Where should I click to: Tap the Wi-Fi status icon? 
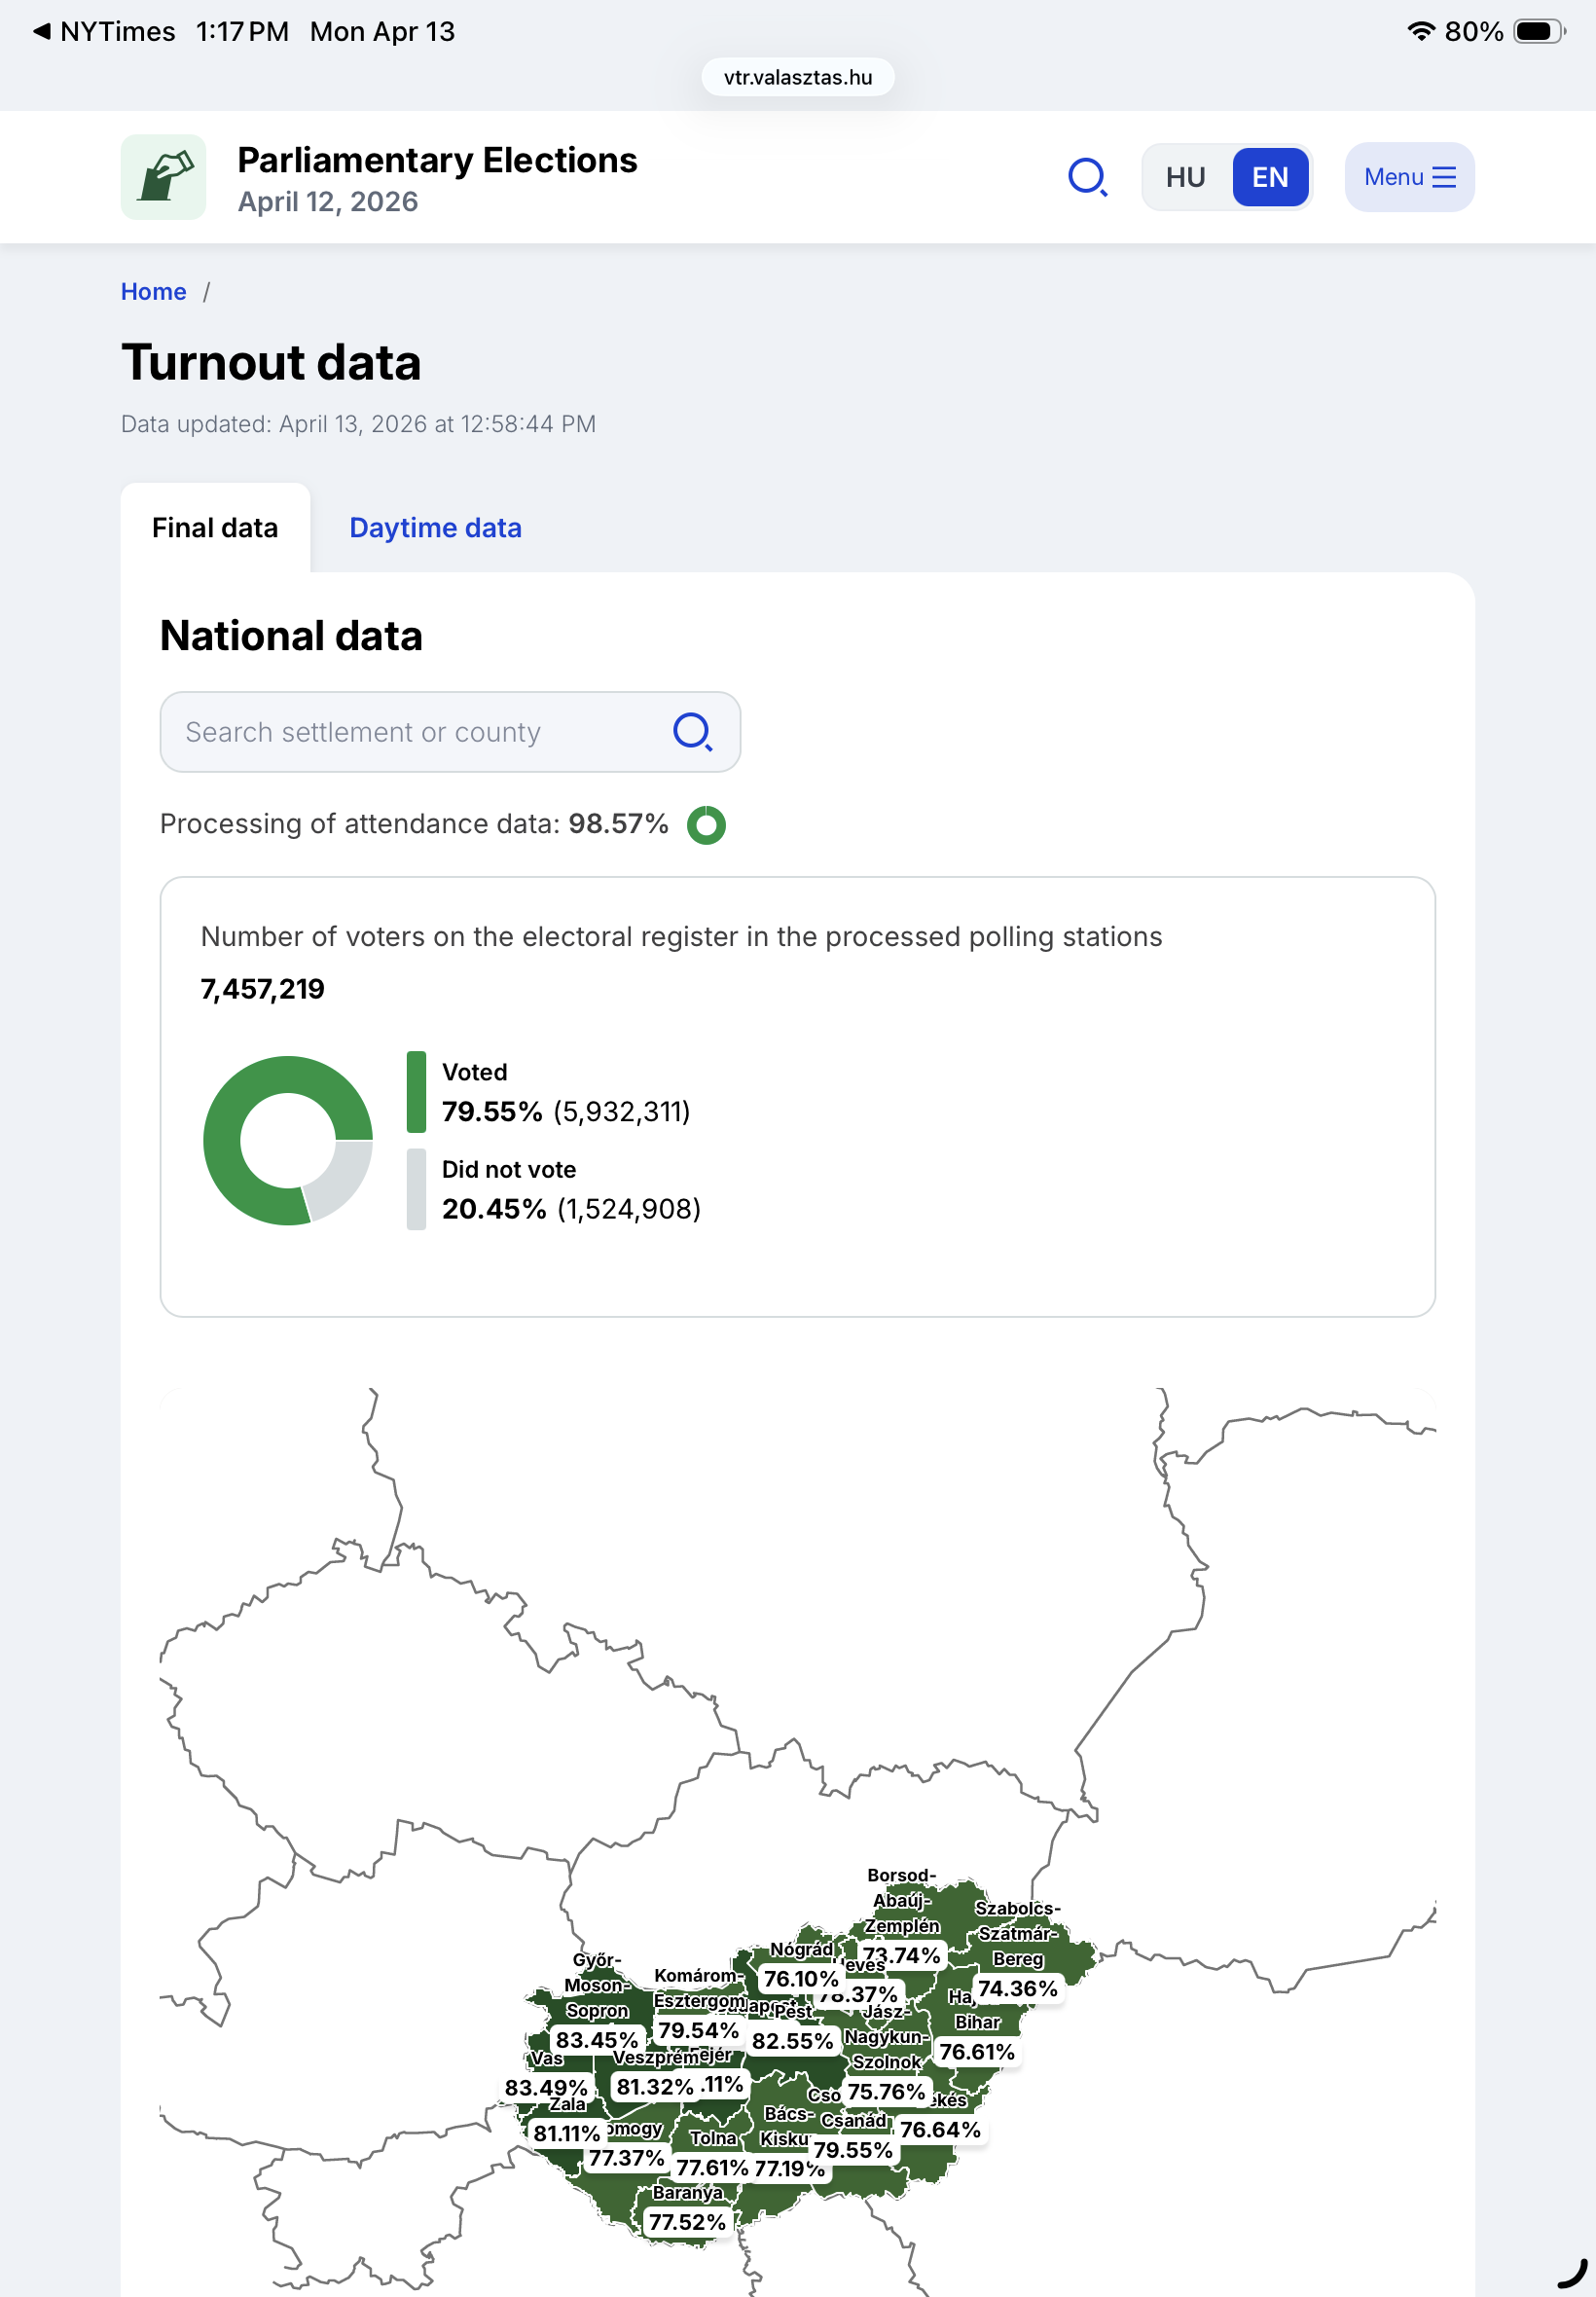[1420, 31]
